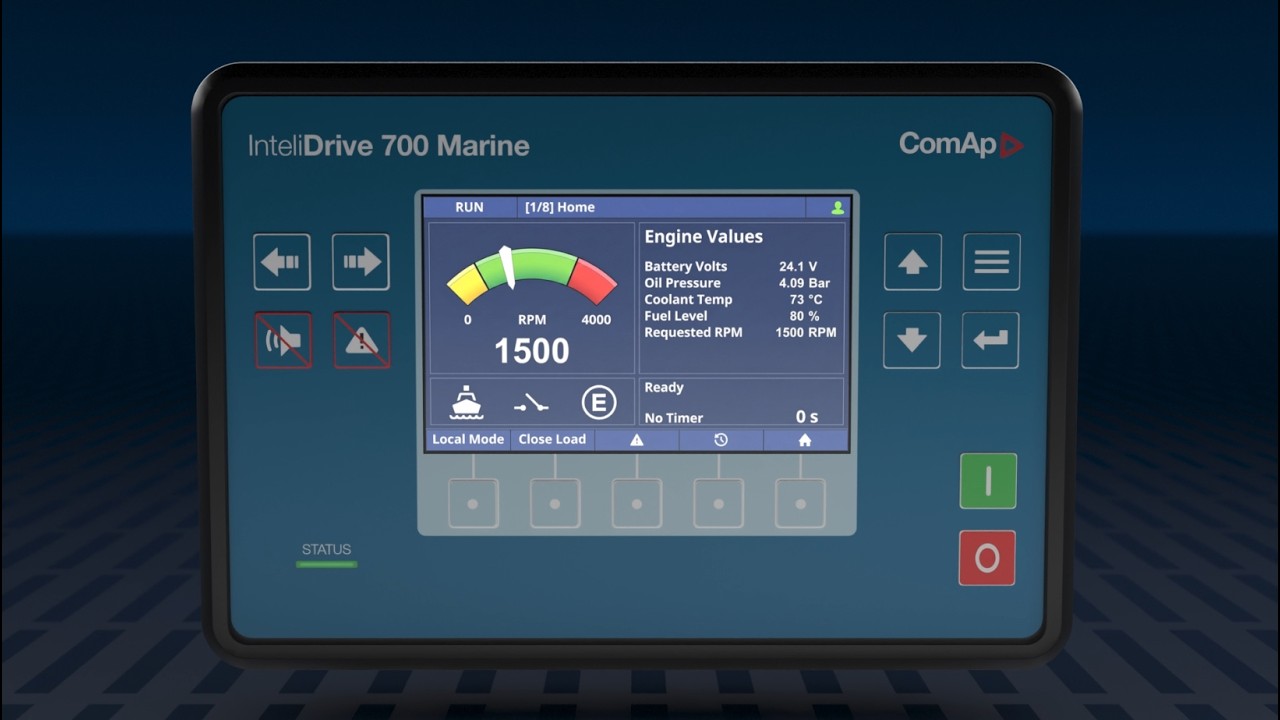Click the Oil Pressure 4.09 Bar row
This screenshot has height=720, width=1280.
[737, 283]
